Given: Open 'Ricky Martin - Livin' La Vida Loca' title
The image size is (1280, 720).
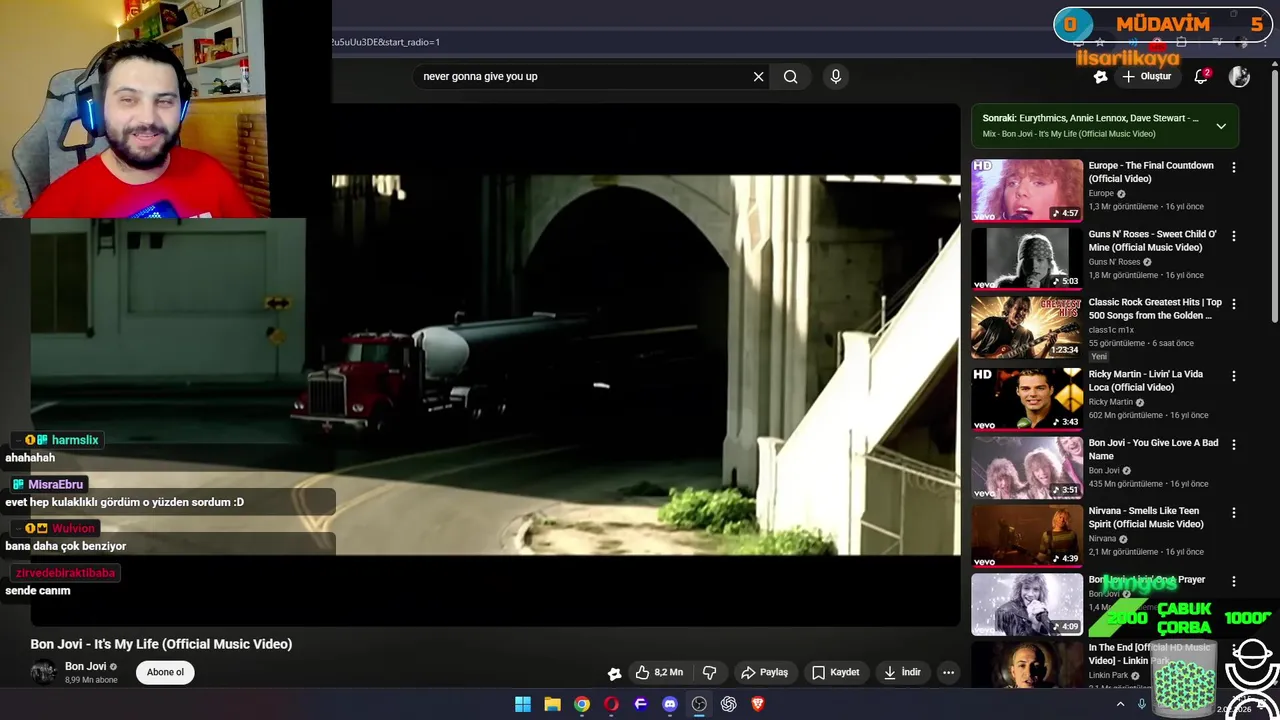Looking at the screenshot, I should click(x=1146, y=380).
